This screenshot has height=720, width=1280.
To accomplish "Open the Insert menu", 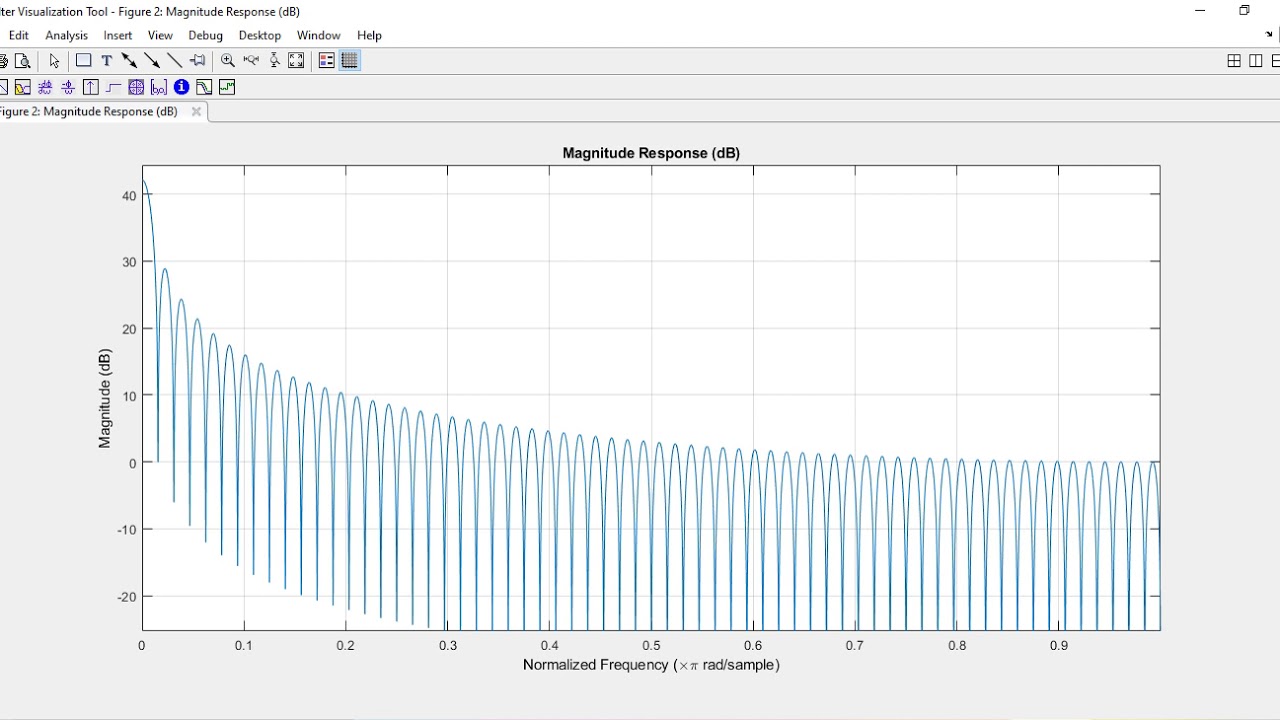I will pos(118,35).
